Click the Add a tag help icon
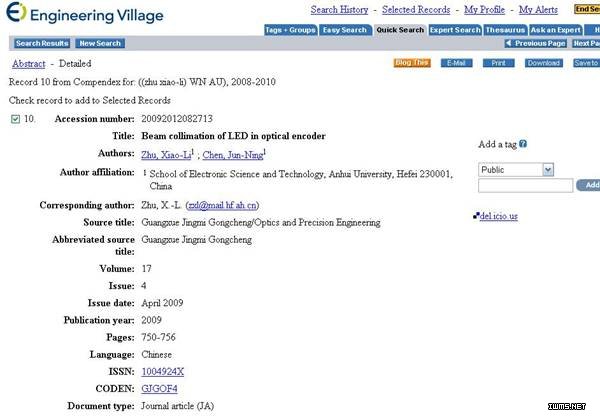The width and height of the screenshot is (600, 418). [x=523, y=144]
